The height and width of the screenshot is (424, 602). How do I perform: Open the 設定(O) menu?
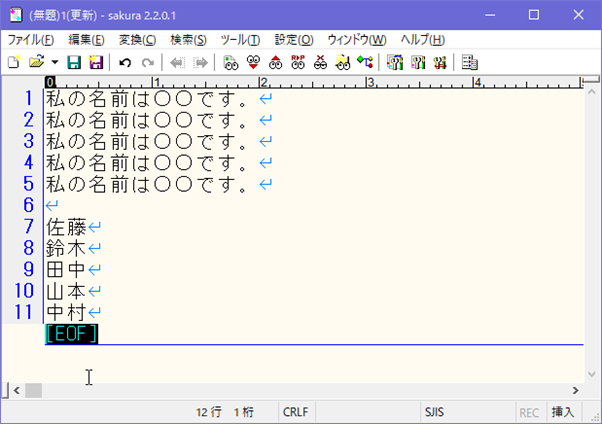[x=294, y=40]
